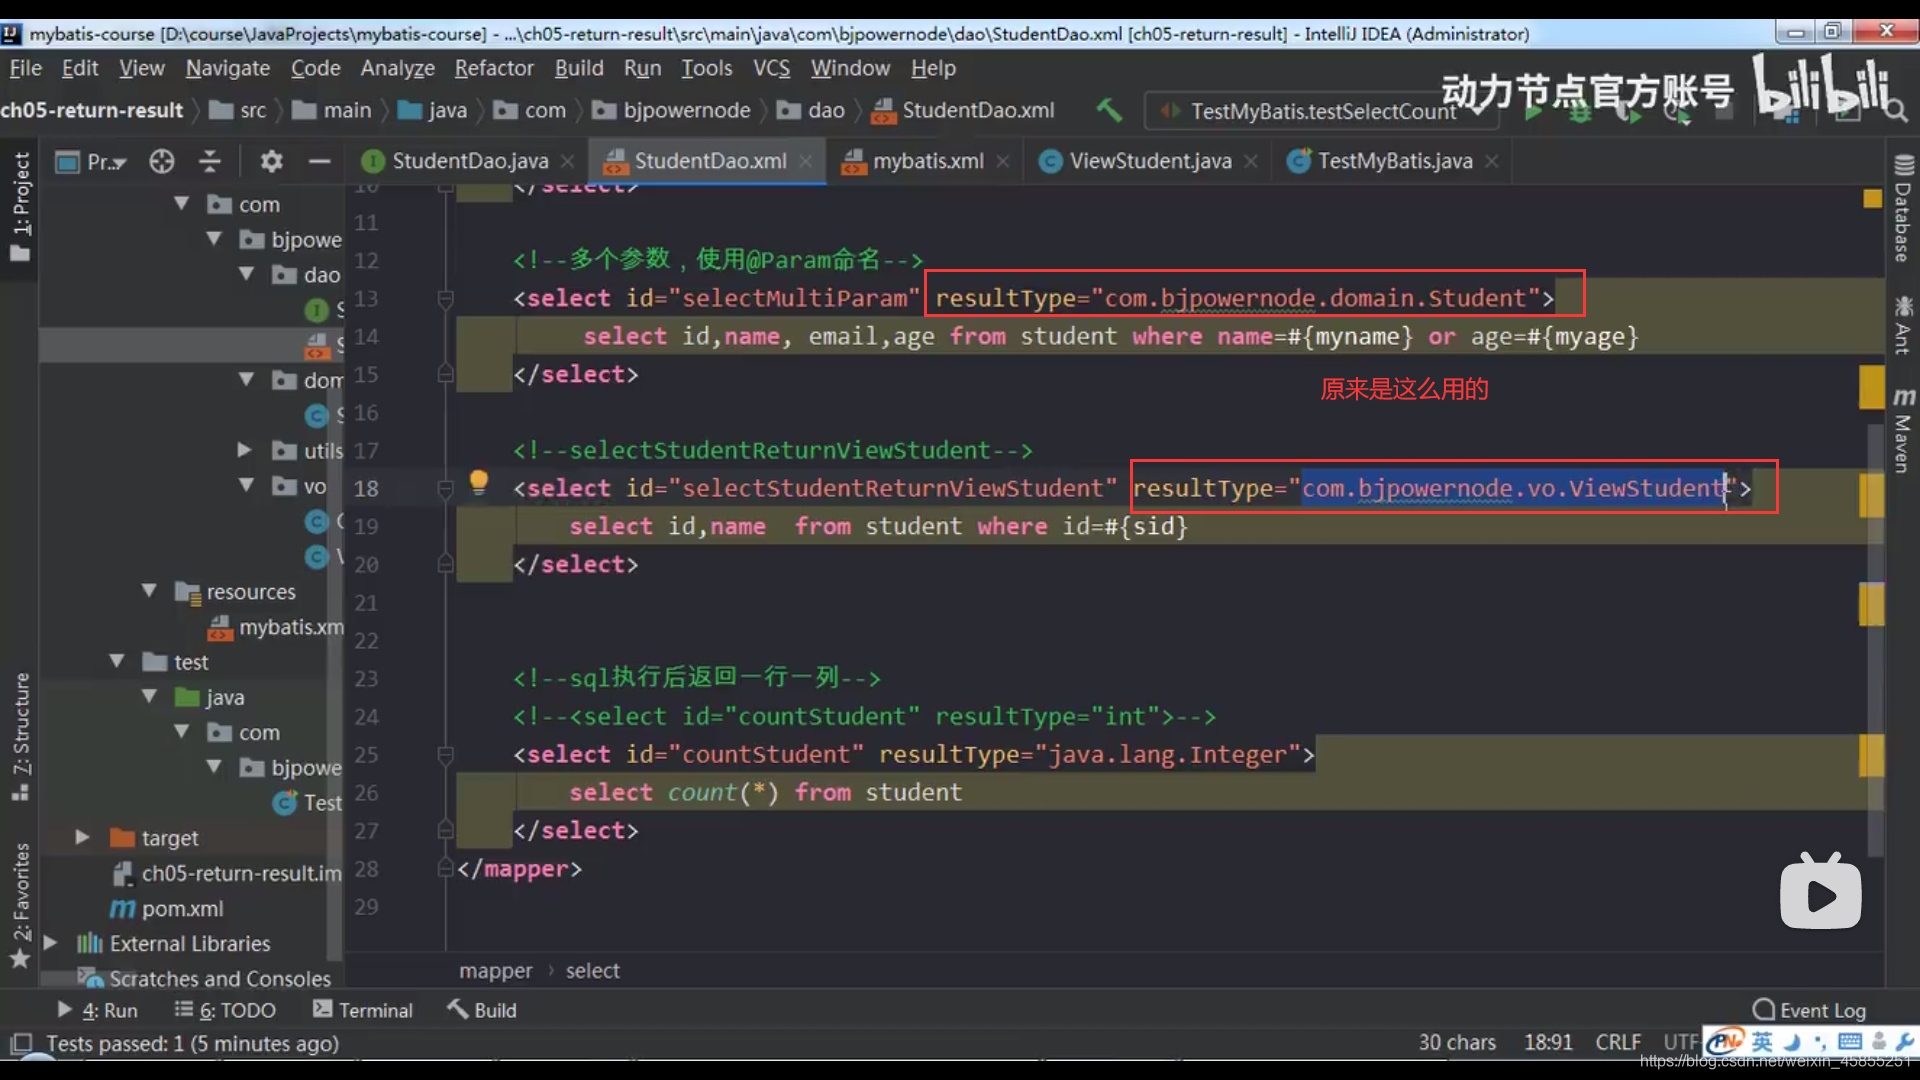The image size is (1920, 1080).
Task: Open the Analyze menu
Action: tap(397, 68)
